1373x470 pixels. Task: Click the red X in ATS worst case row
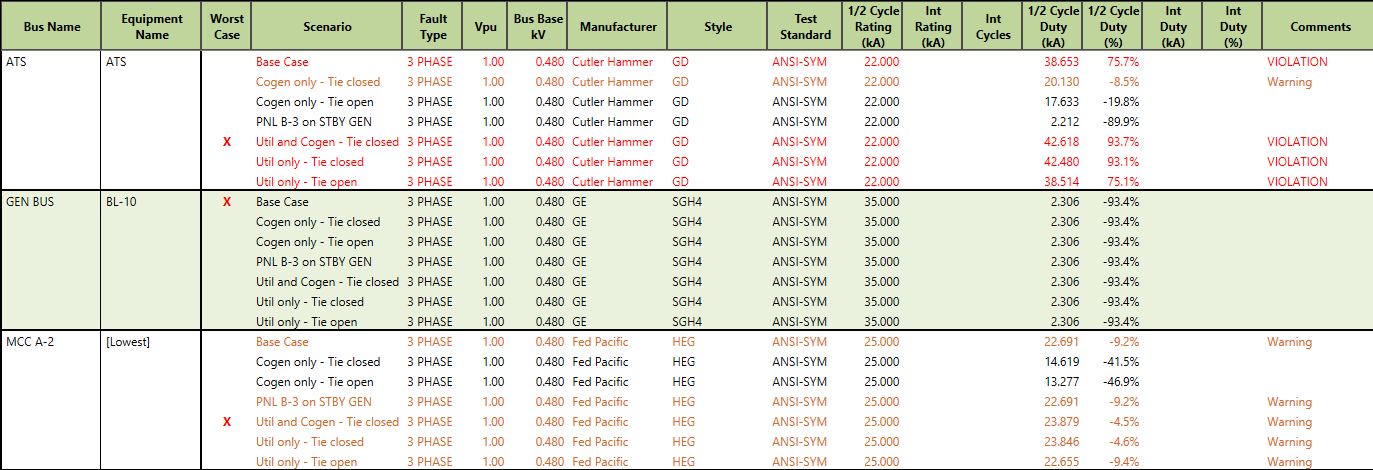[227, 142]
